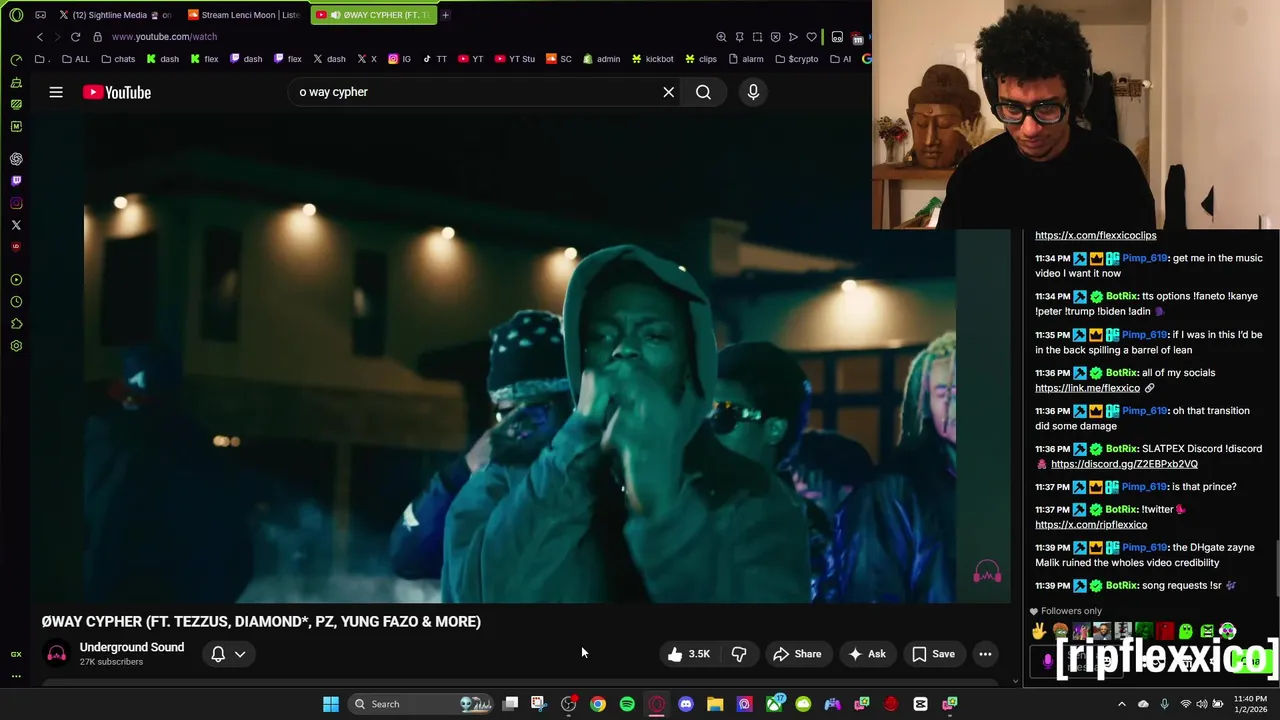Go to YouTube home via the logo
Image resolution: width=1280 pixels, height=720 pixels.
(x=117, y=92)
